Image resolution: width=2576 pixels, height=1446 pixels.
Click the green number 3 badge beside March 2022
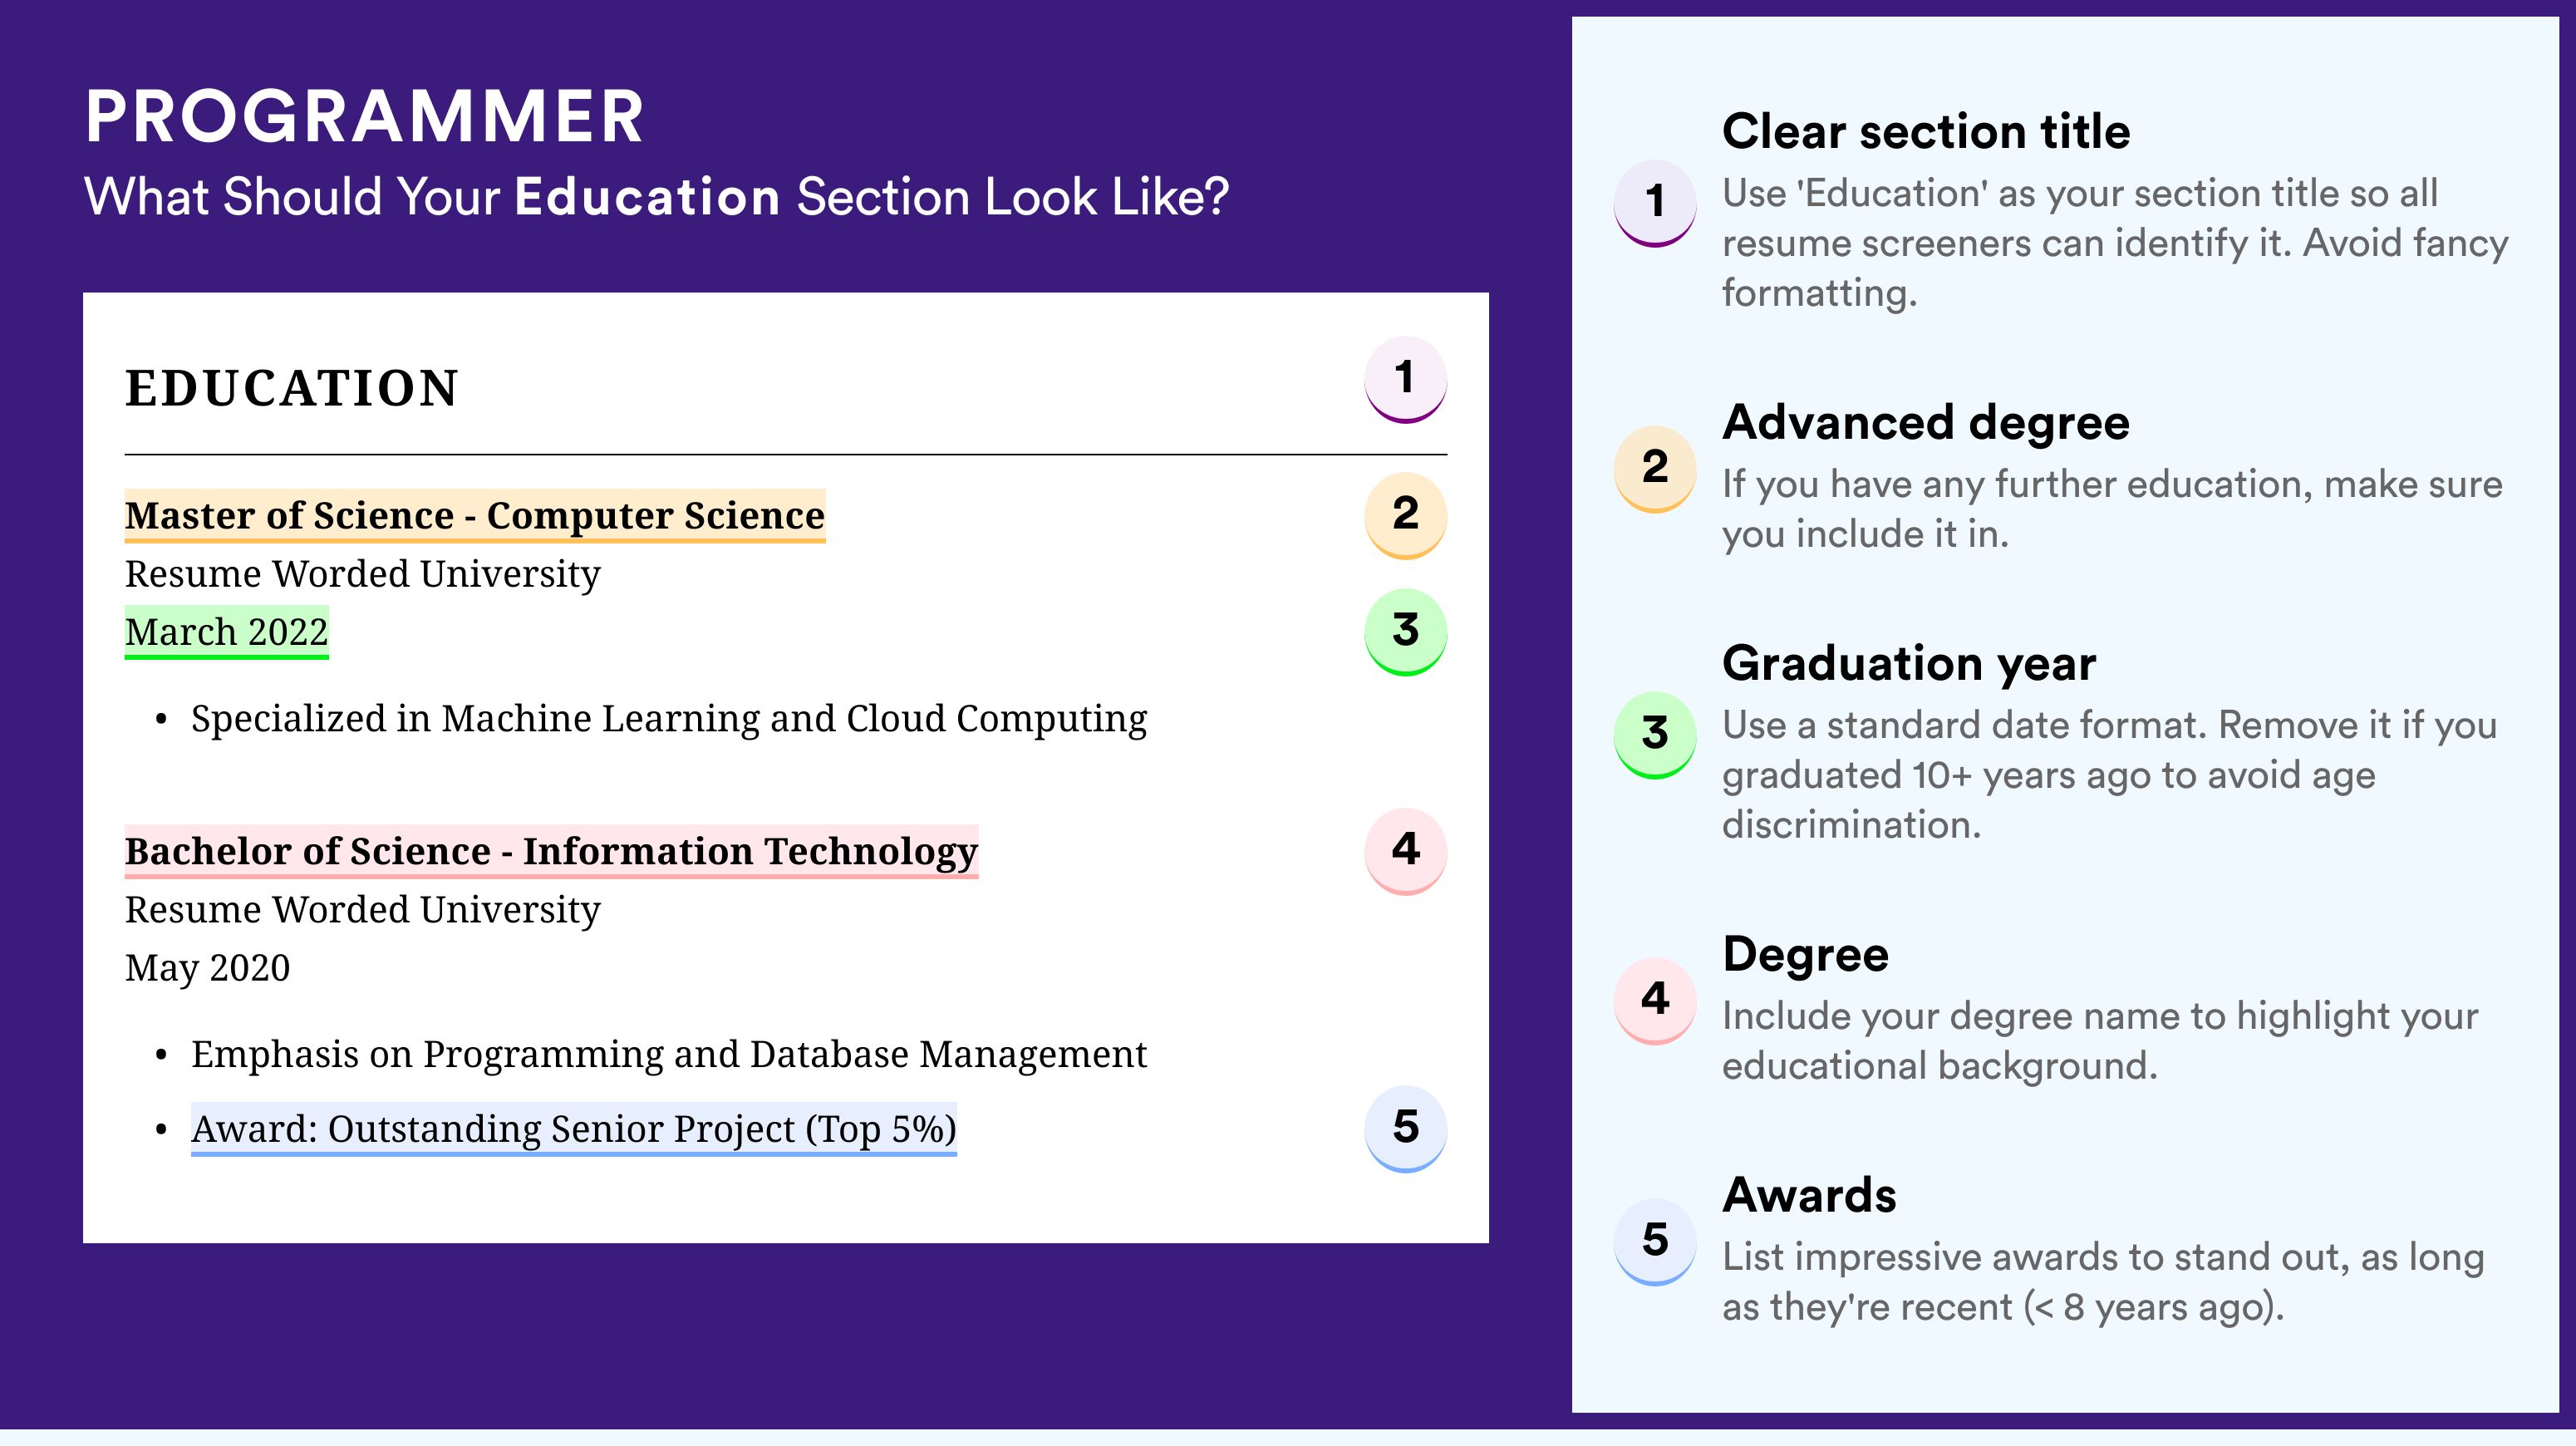pyautogui.click(x=1405, y=632)
